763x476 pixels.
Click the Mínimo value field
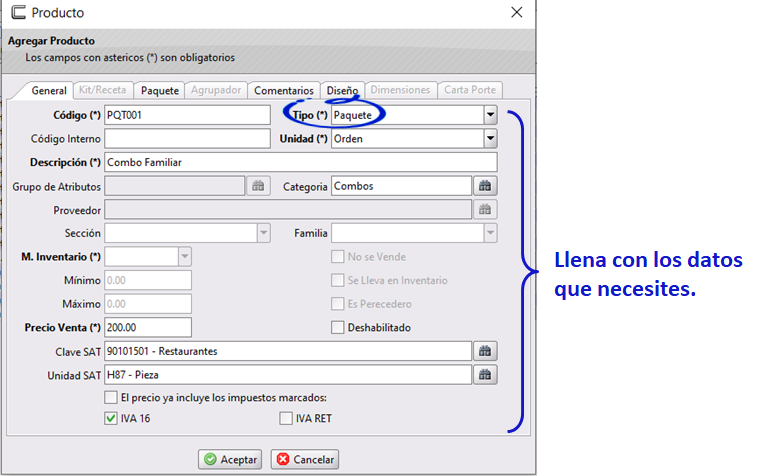point(148,280)
